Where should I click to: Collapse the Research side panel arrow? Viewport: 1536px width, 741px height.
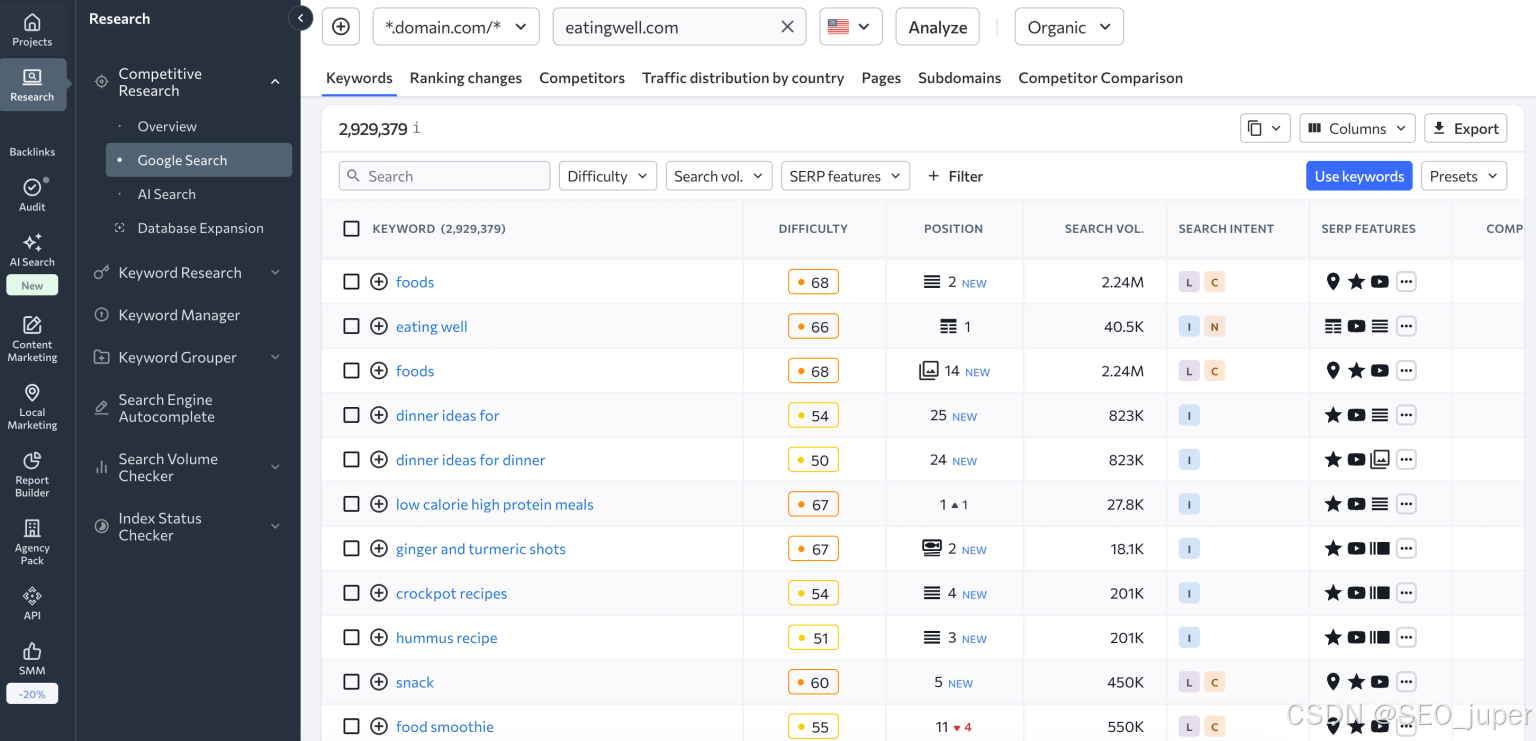(300, 18)
